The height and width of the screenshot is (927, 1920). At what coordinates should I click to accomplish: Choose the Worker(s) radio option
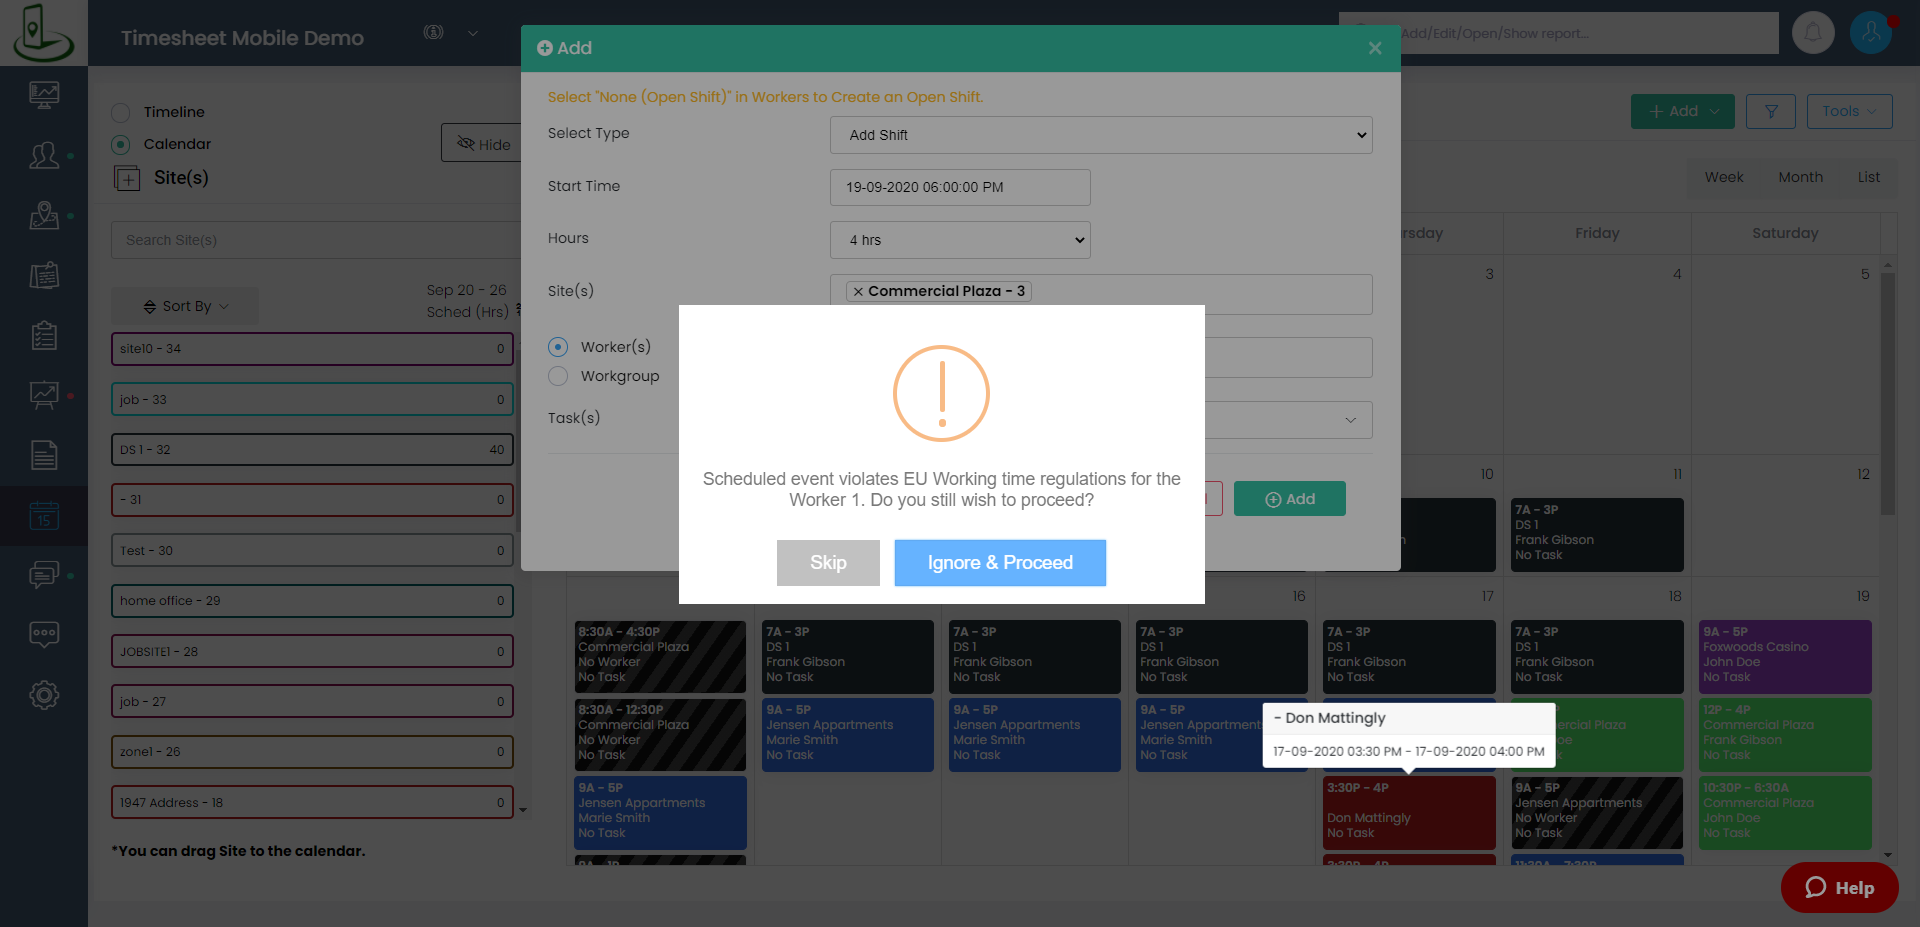(x=559, y=347)
